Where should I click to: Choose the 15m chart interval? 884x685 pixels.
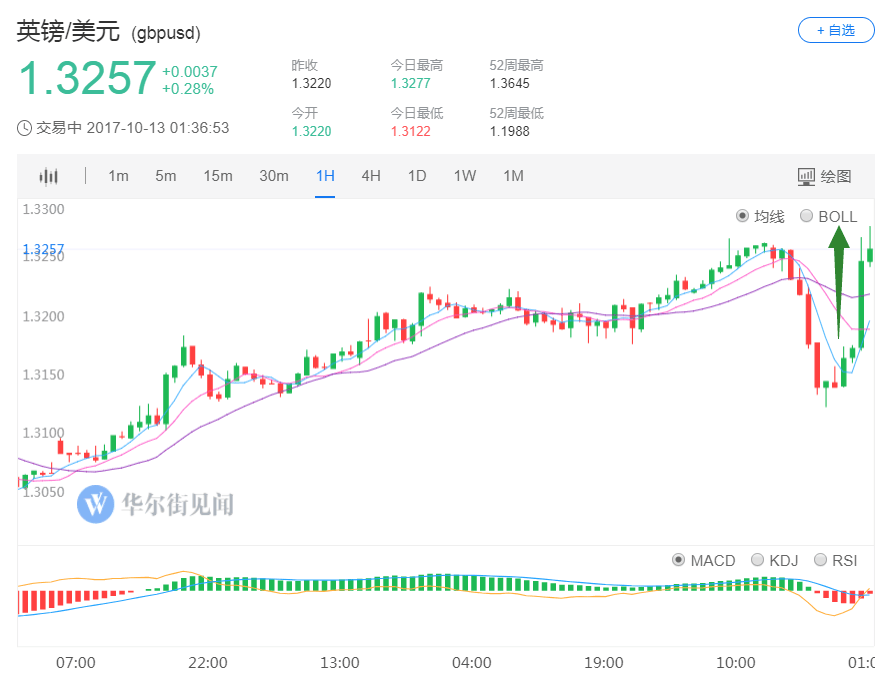coord(217,176)
